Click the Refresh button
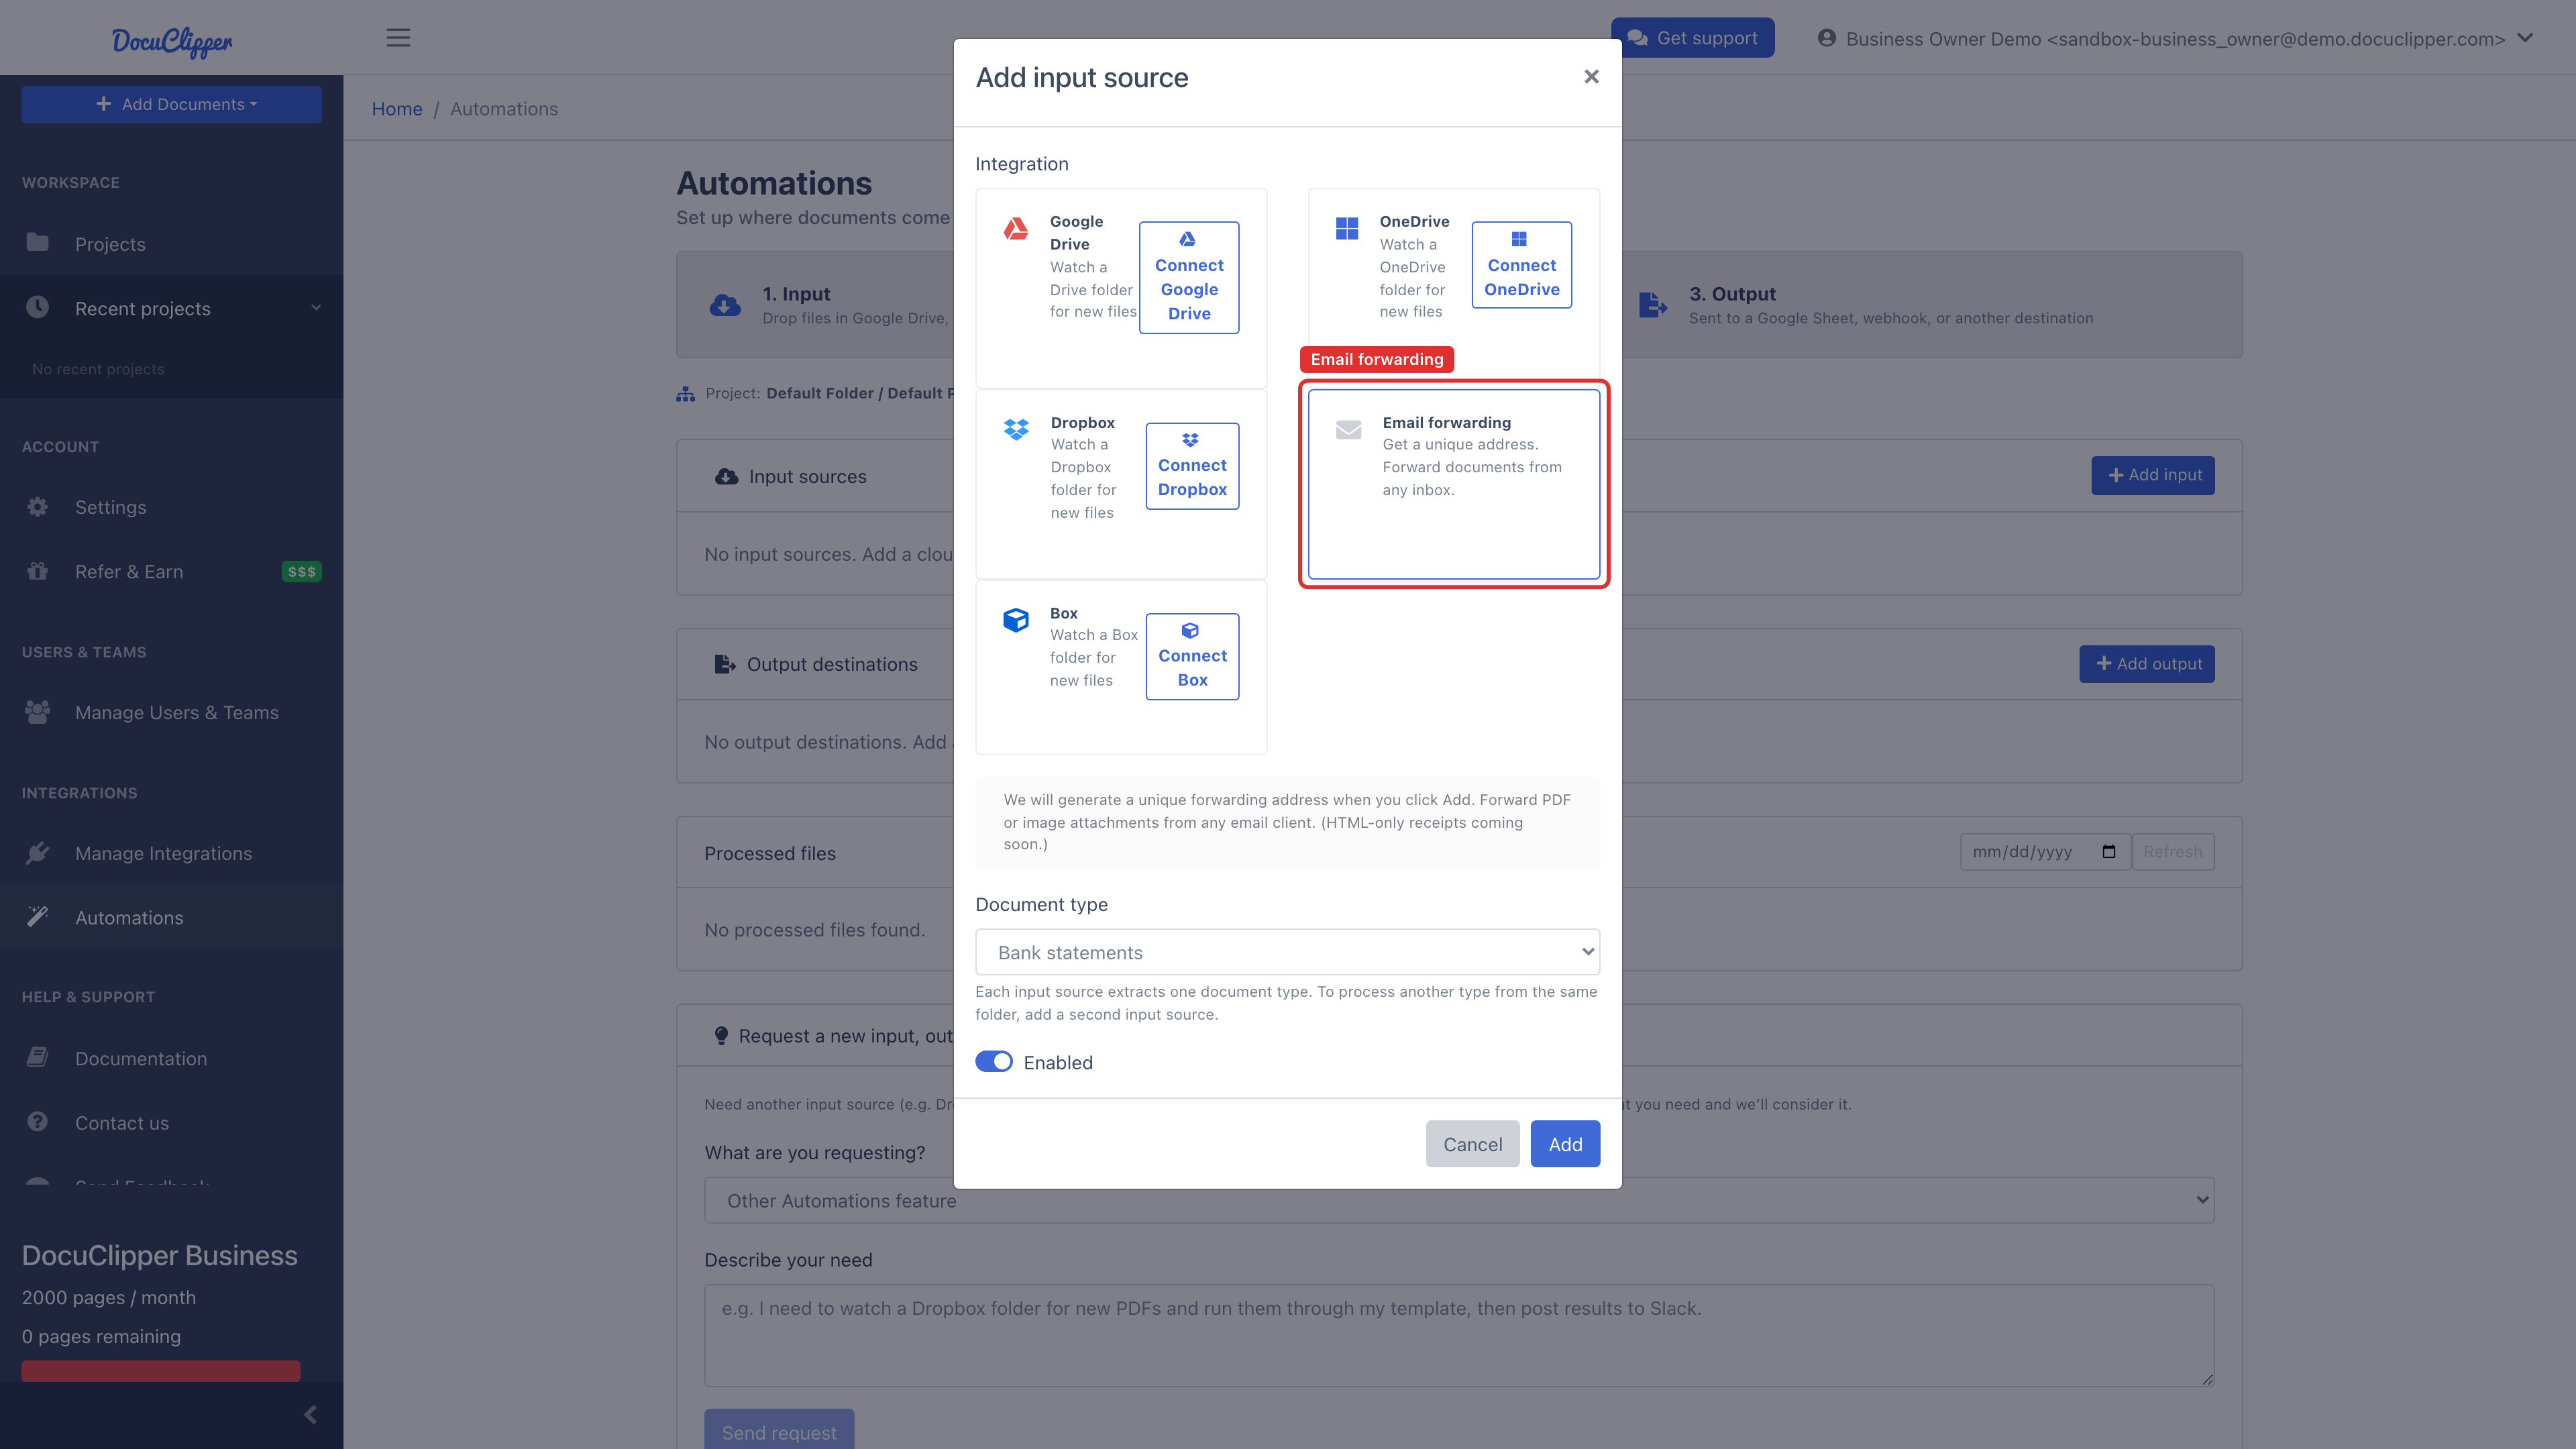Viewport: 2576px width, 1449px height. 2172,852
